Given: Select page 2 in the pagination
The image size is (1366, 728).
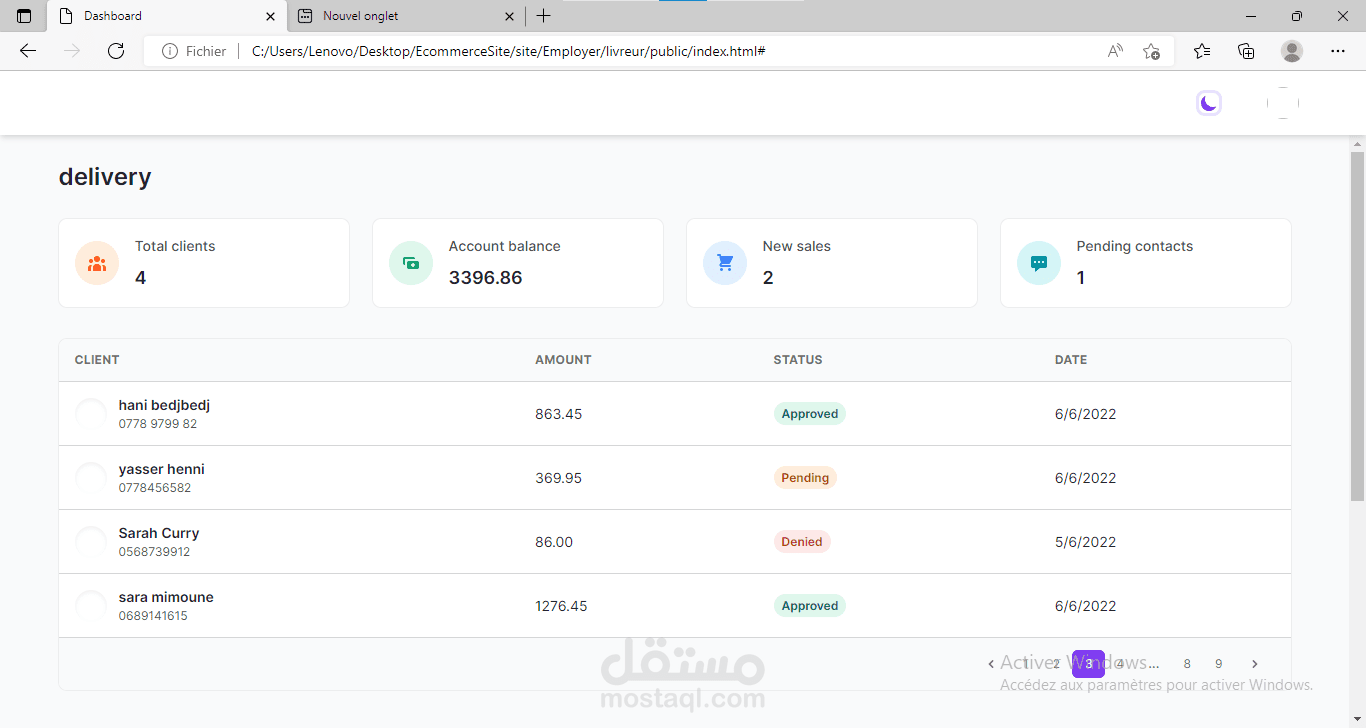Looking at the screenshot, I should (1056, 664).
